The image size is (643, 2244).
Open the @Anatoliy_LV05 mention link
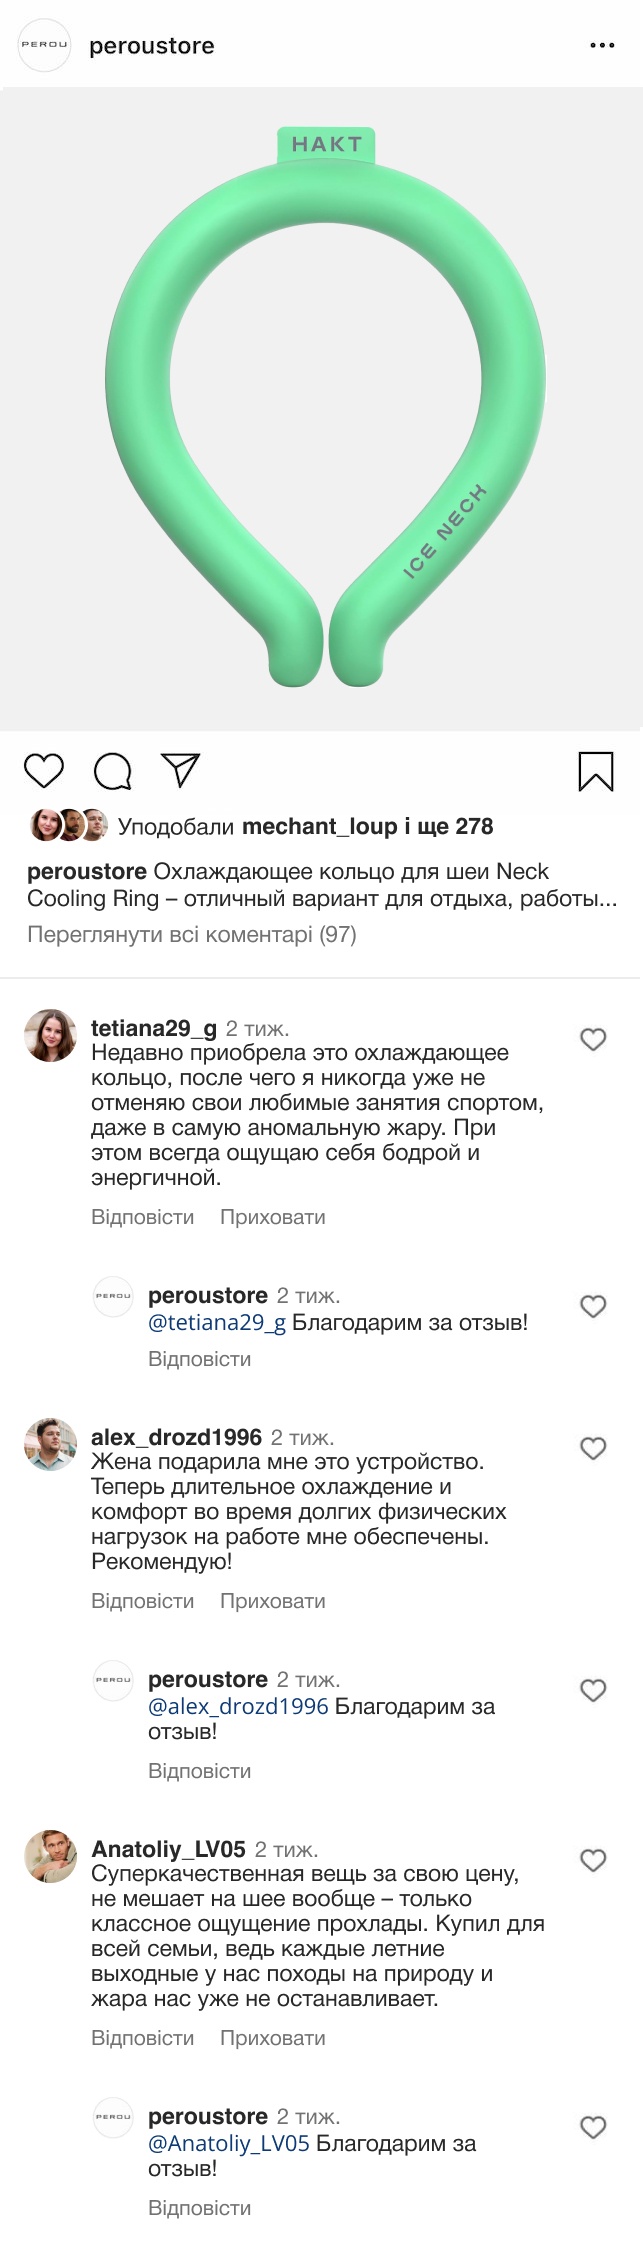click(x=228, y=2143)
